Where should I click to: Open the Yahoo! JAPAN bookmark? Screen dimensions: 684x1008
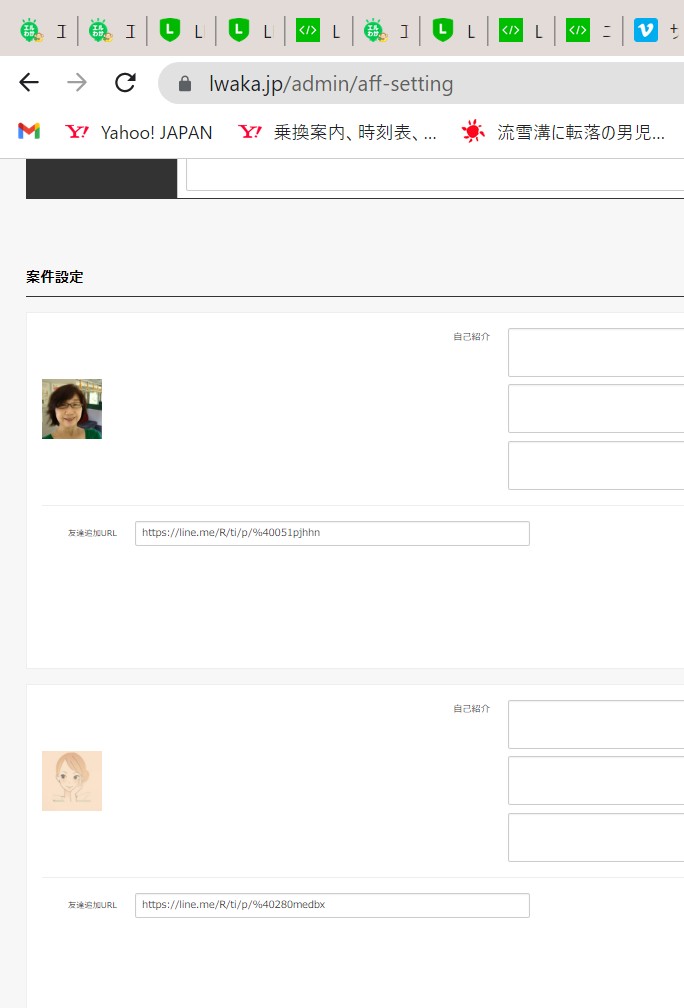point(138,132)
